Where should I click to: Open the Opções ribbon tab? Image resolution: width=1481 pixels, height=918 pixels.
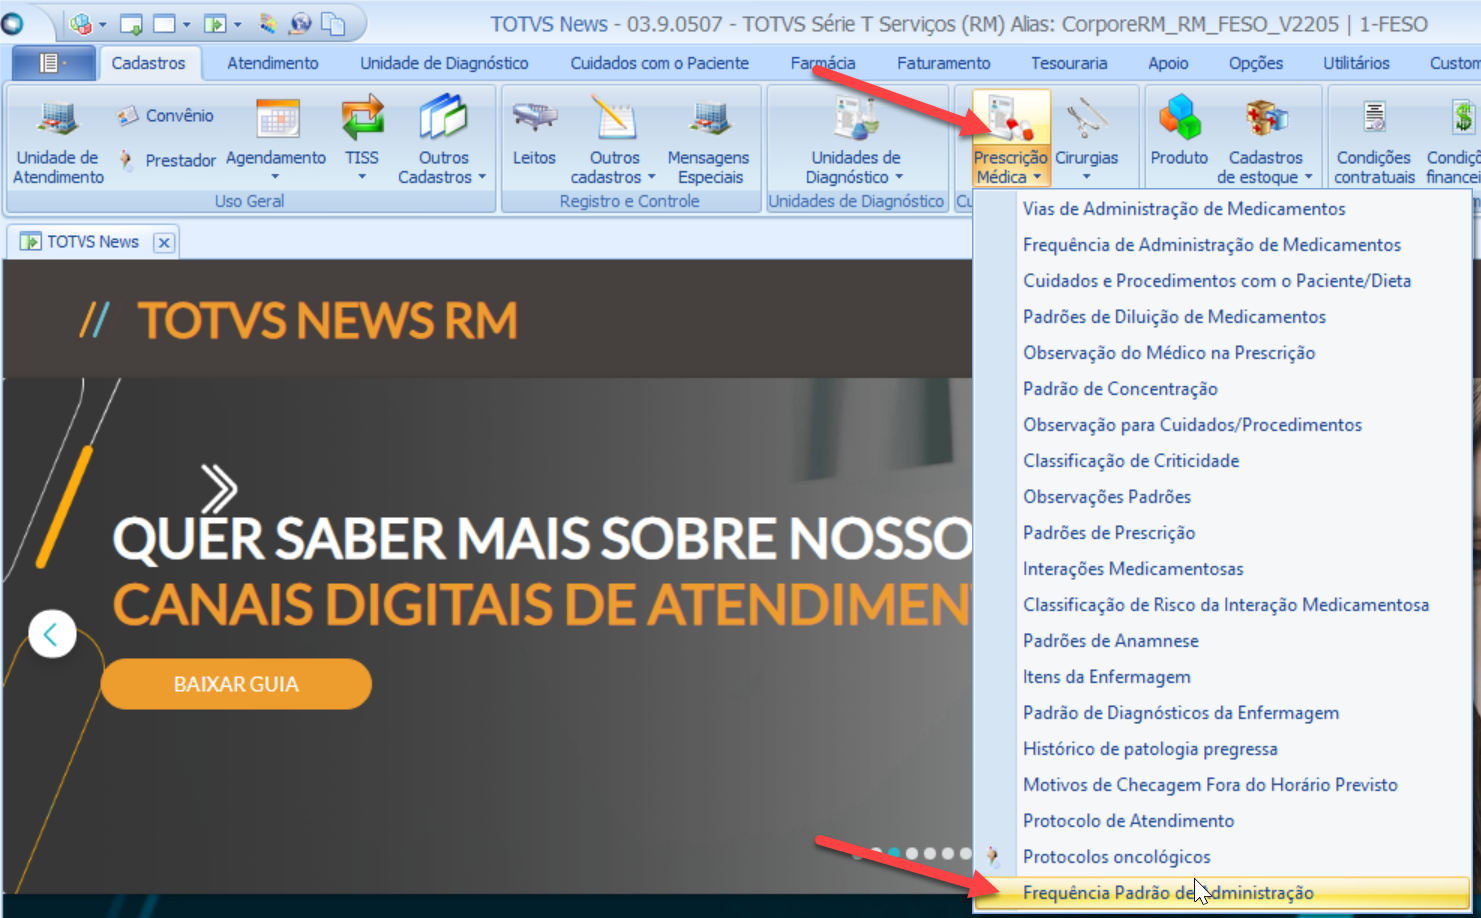click(1256, 63)
